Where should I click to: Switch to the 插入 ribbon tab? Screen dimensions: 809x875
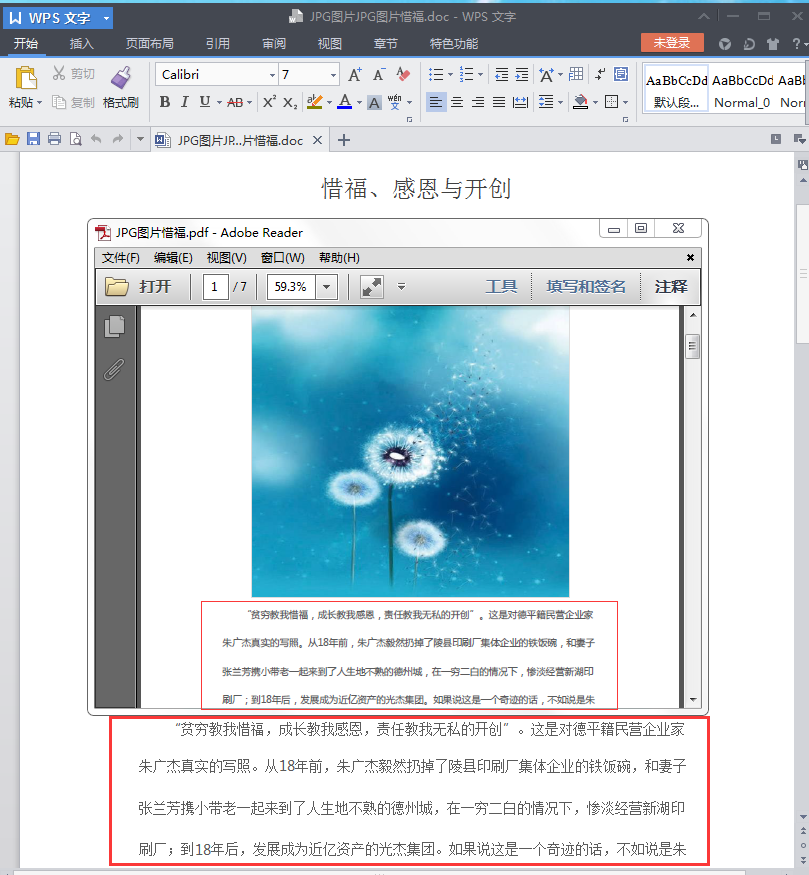pyautogui.click(x=81, y=44)
